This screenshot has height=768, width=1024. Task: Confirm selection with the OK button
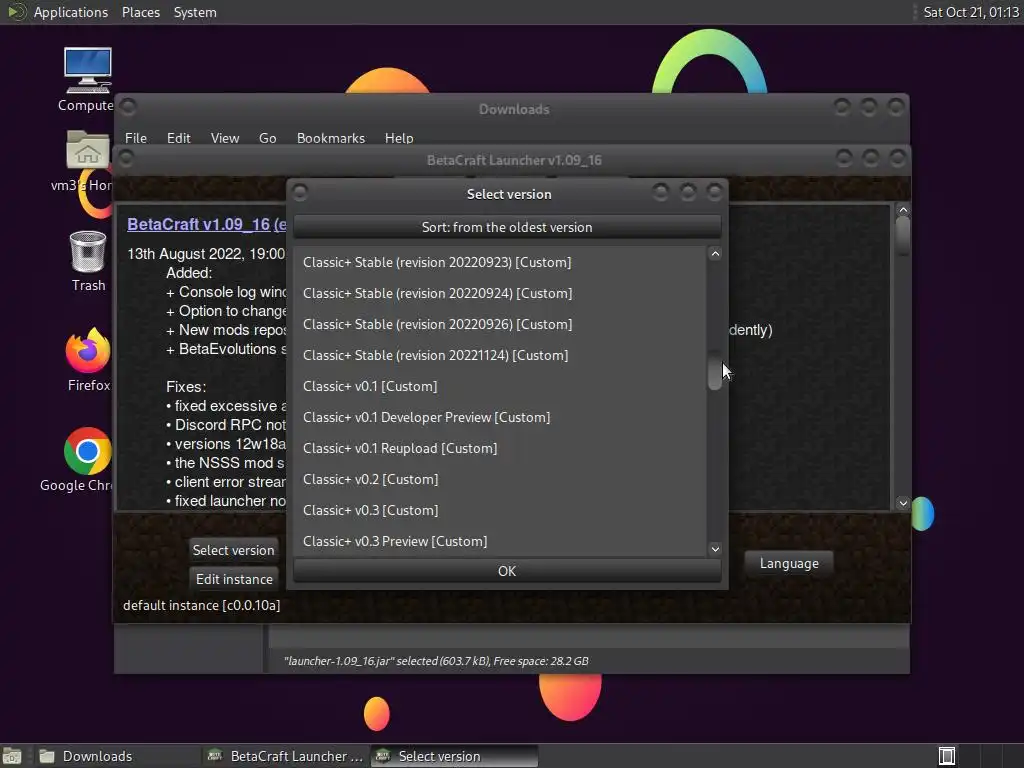[x=507, y=571]
